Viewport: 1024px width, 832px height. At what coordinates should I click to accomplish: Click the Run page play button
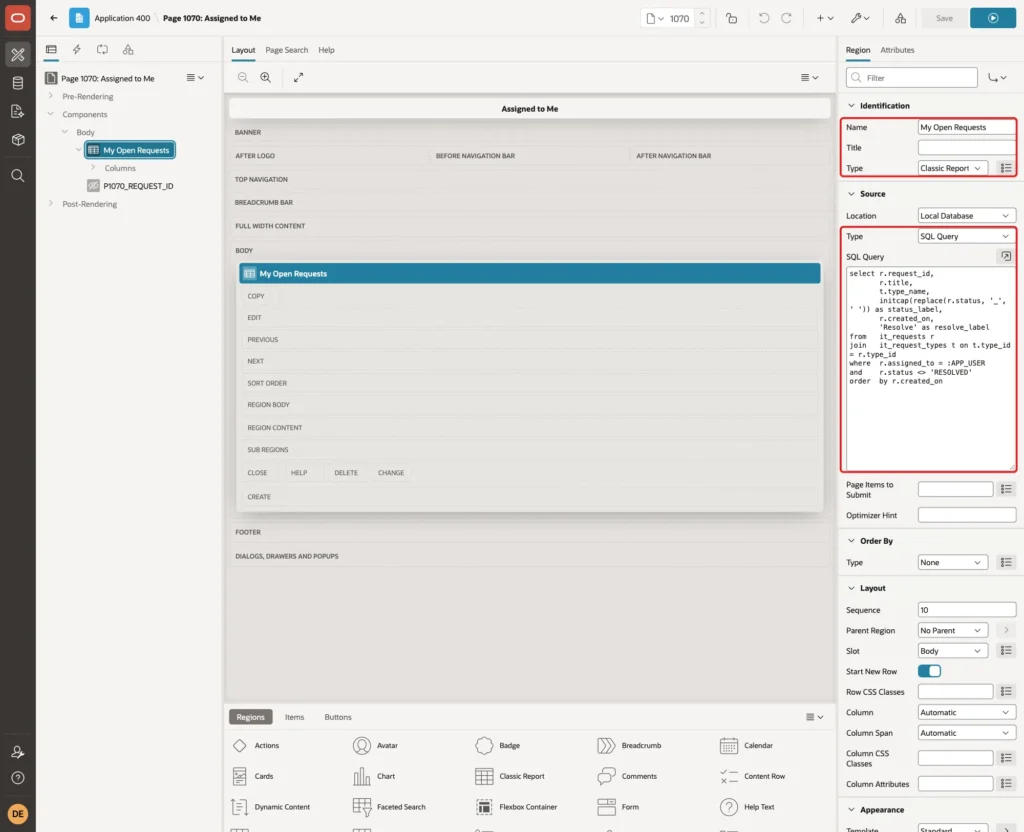(993, 18)
